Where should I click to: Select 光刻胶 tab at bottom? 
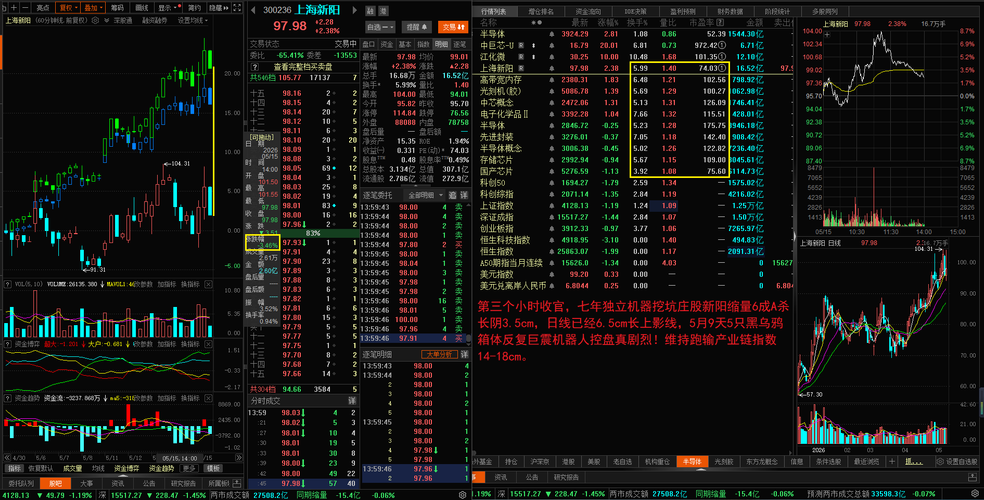coord(724,462)
